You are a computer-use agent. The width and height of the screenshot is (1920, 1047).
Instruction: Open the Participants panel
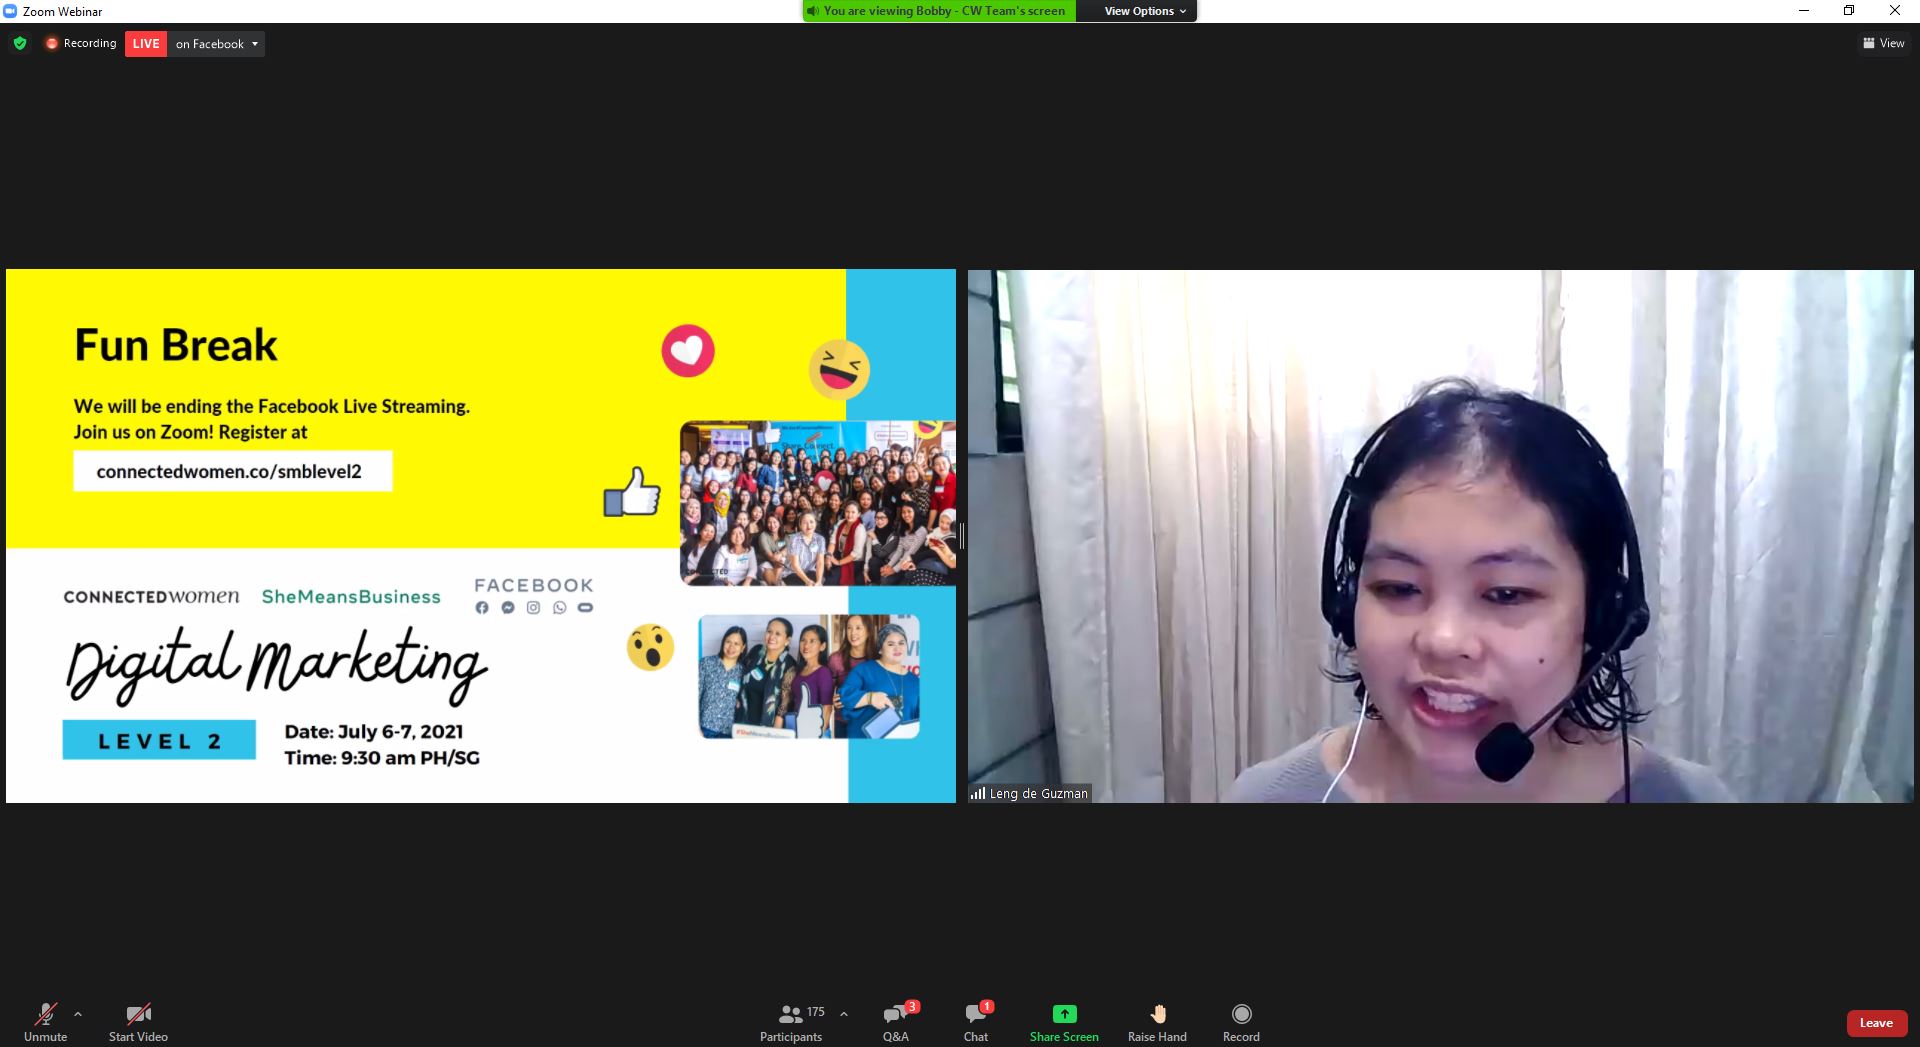(x=791, y=1022)
